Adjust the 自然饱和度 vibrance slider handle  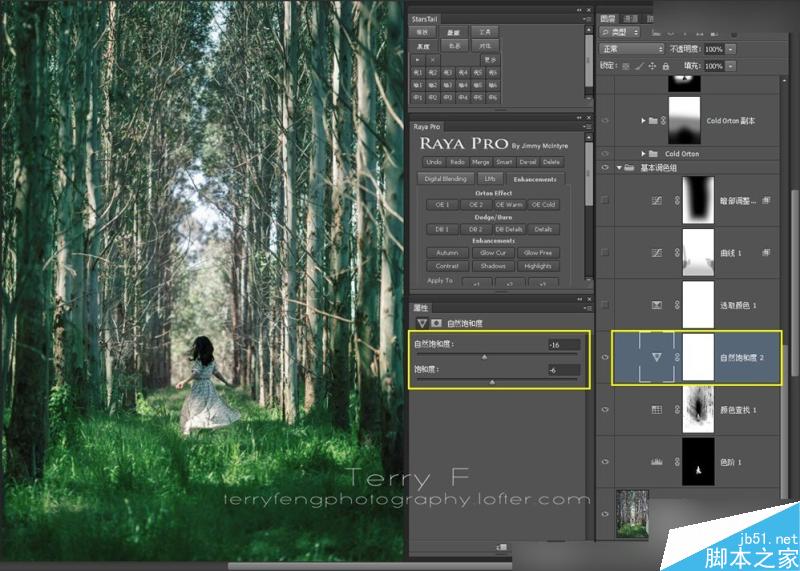(484, 357)
